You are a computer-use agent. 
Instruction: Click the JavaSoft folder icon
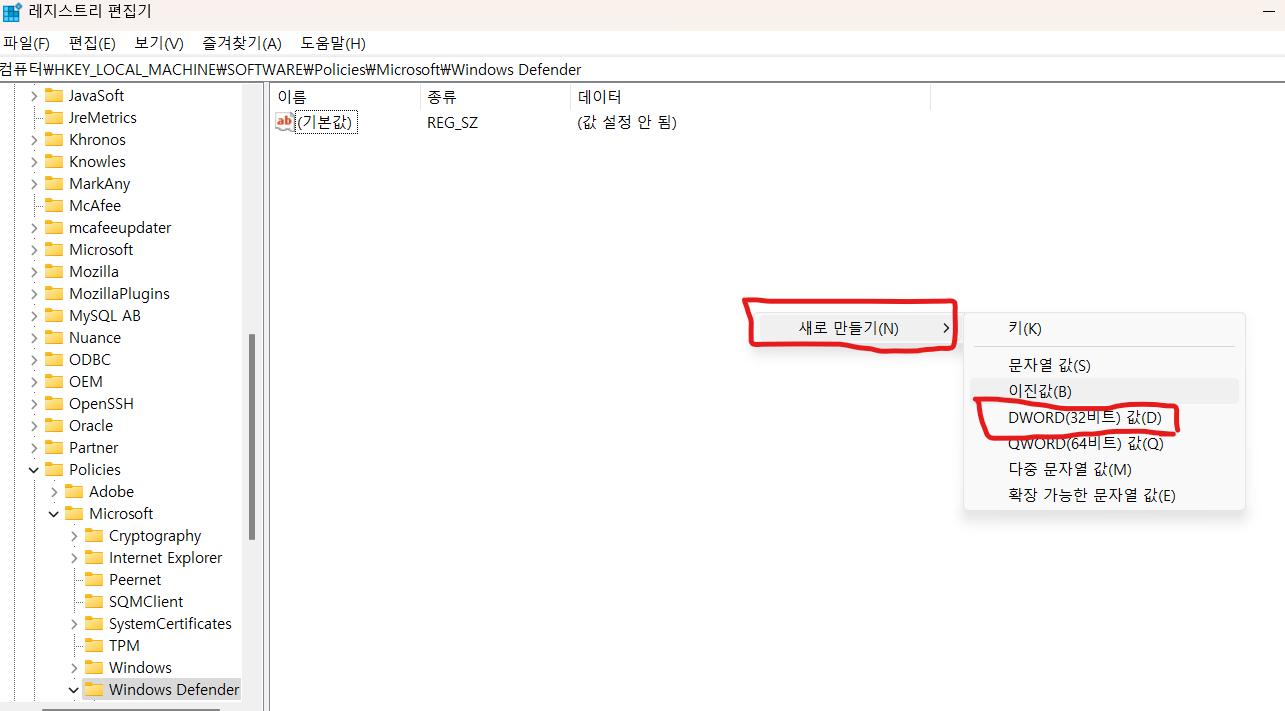point(54,96)
